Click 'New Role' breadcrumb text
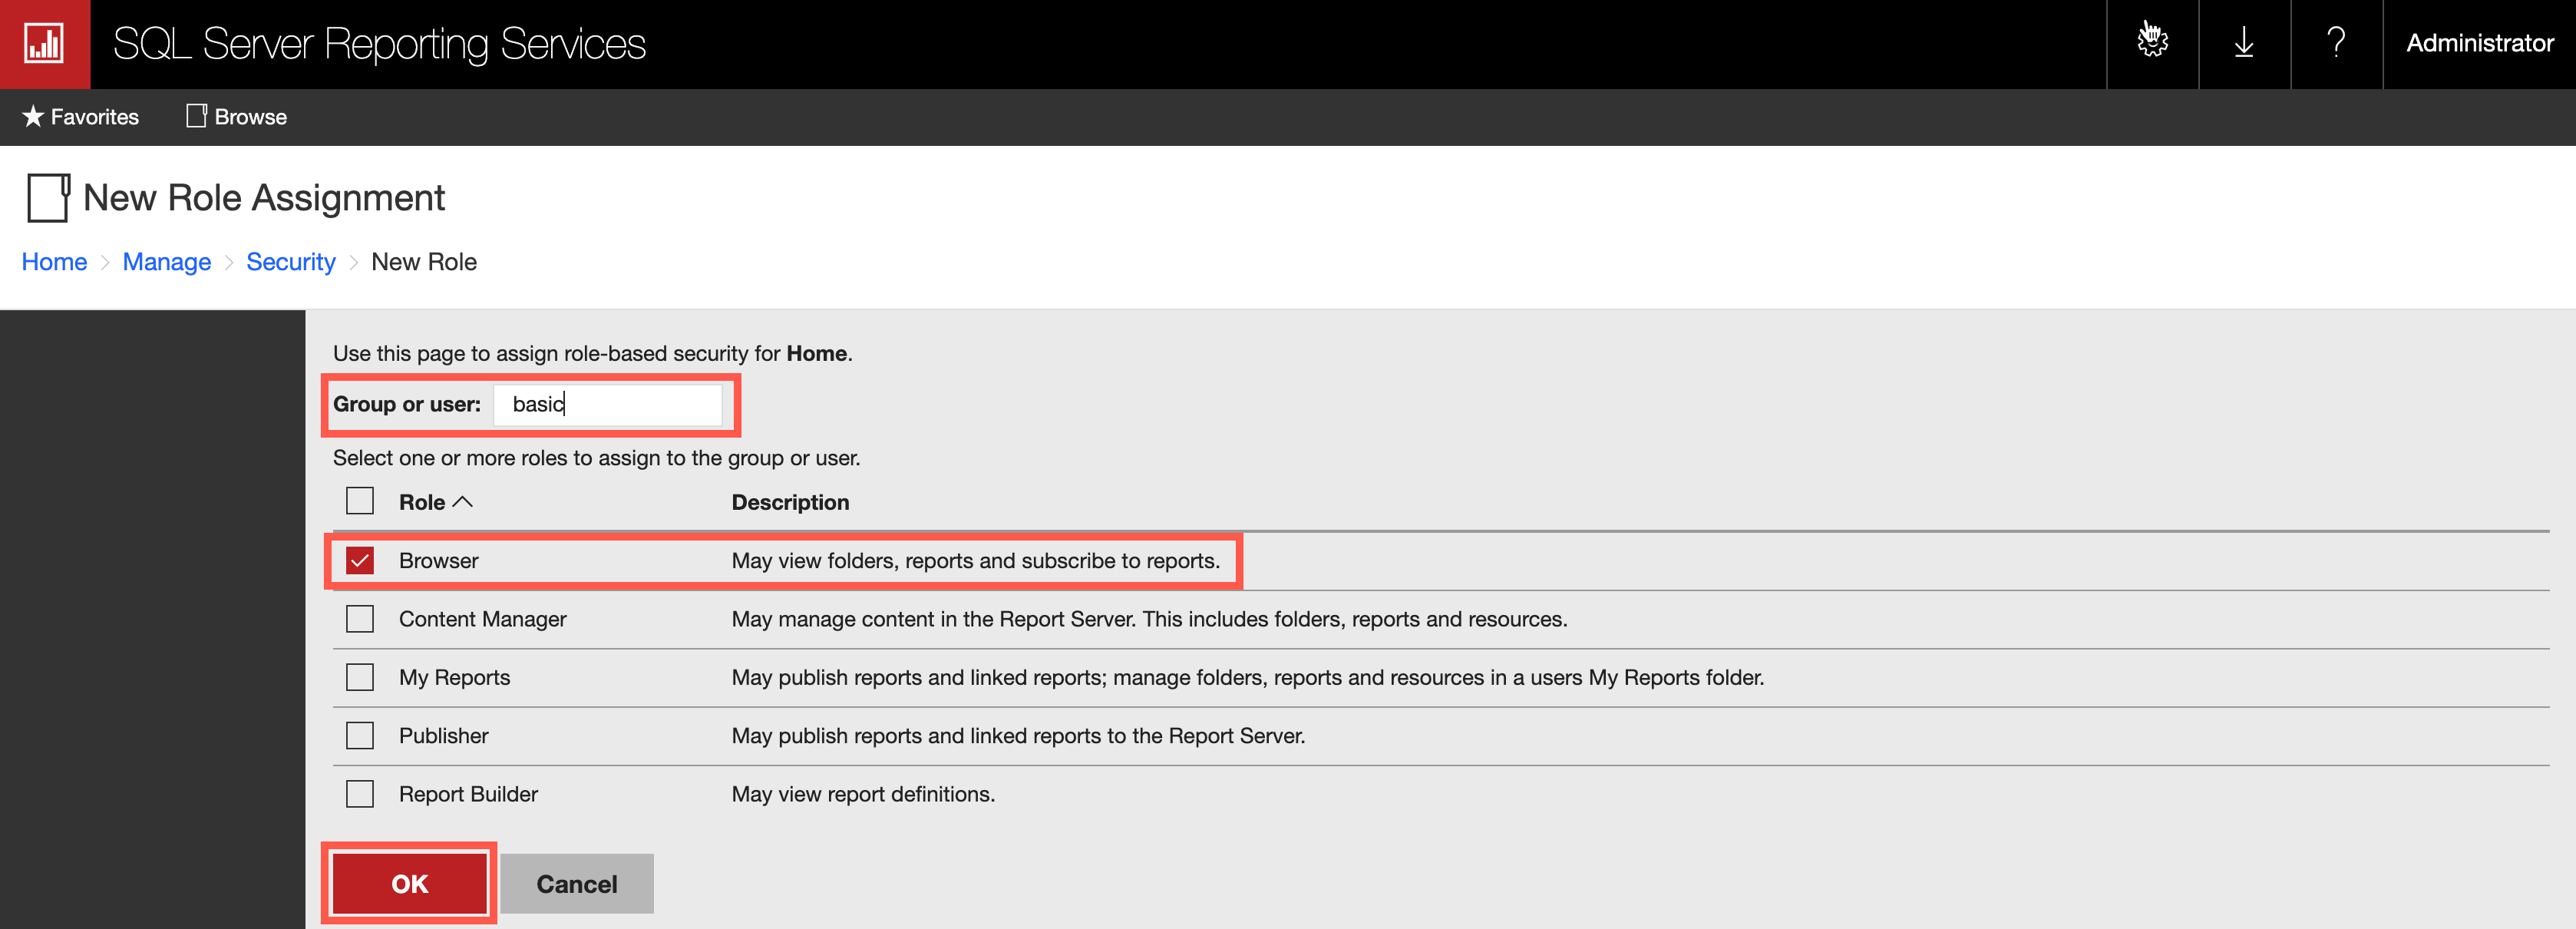The width and height of the screenshot is (2576, 929). pyautogui.click(x=424, y=262)
